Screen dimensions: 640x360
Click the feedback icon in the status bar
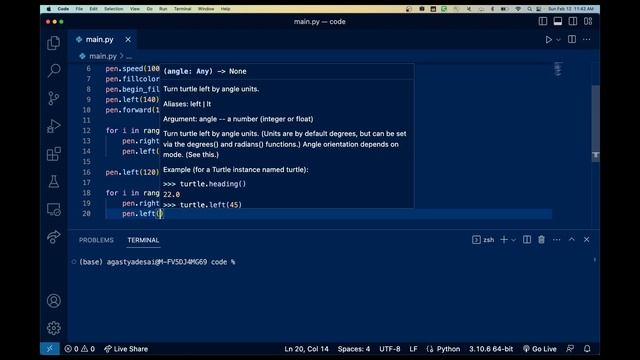tap(570, 349)
